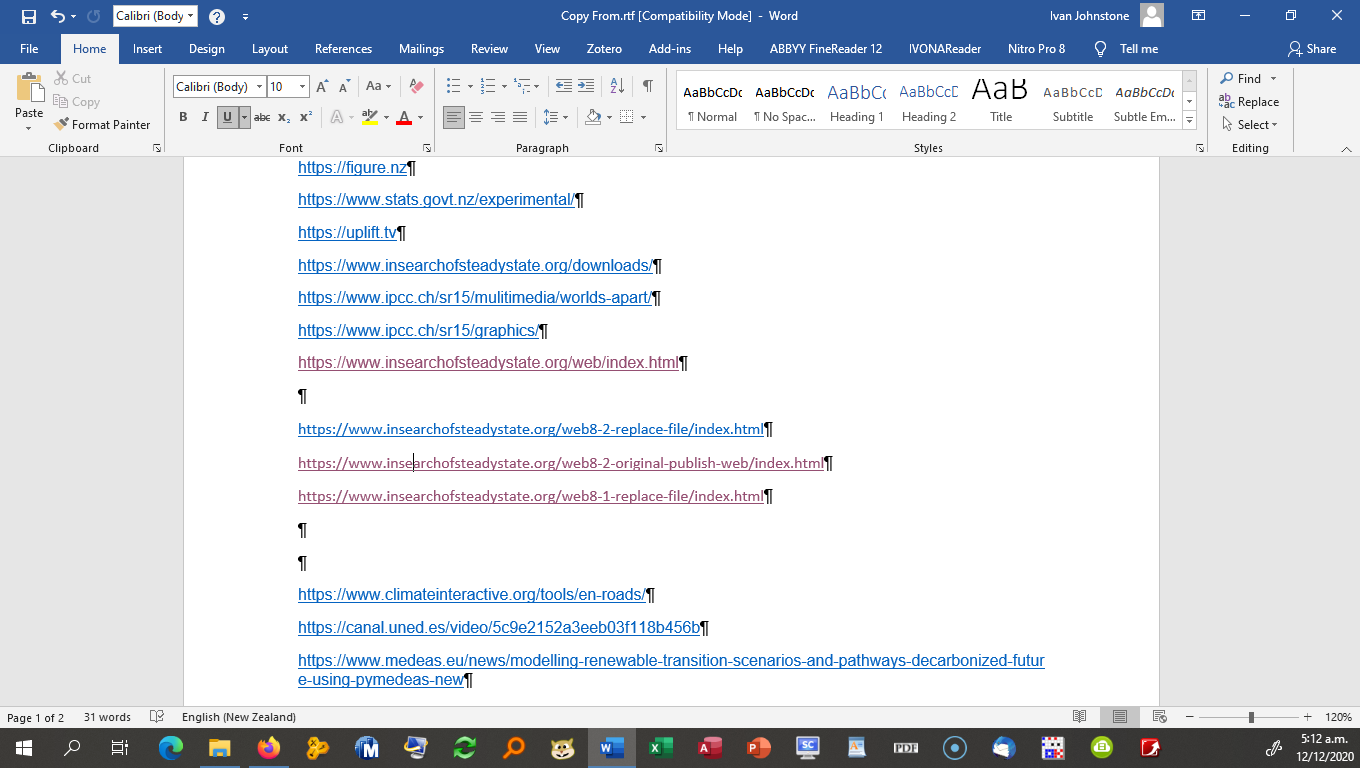This screenshot has height=768, width=1360.
Task: Click the Paste clipboard icon
Action: (x=29, y=88)
